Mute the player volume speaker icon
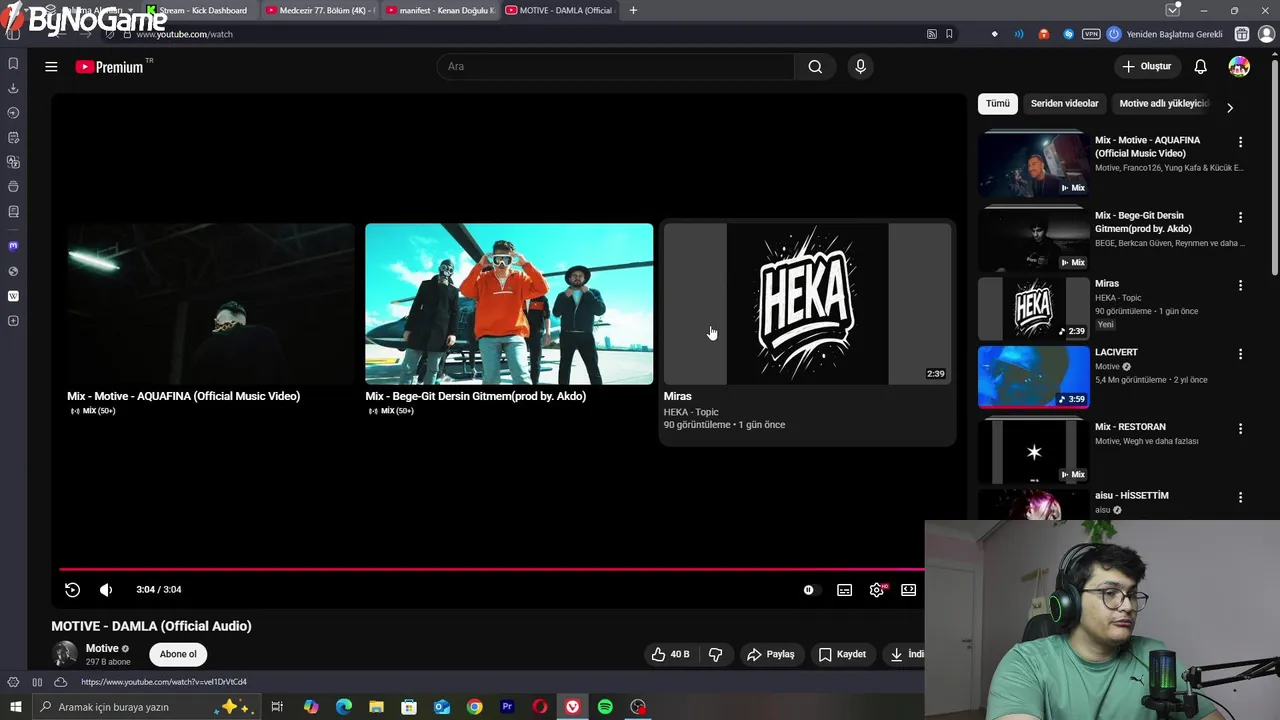The width and height of the screenshot is (1280, 720). (x=106, y=590)
